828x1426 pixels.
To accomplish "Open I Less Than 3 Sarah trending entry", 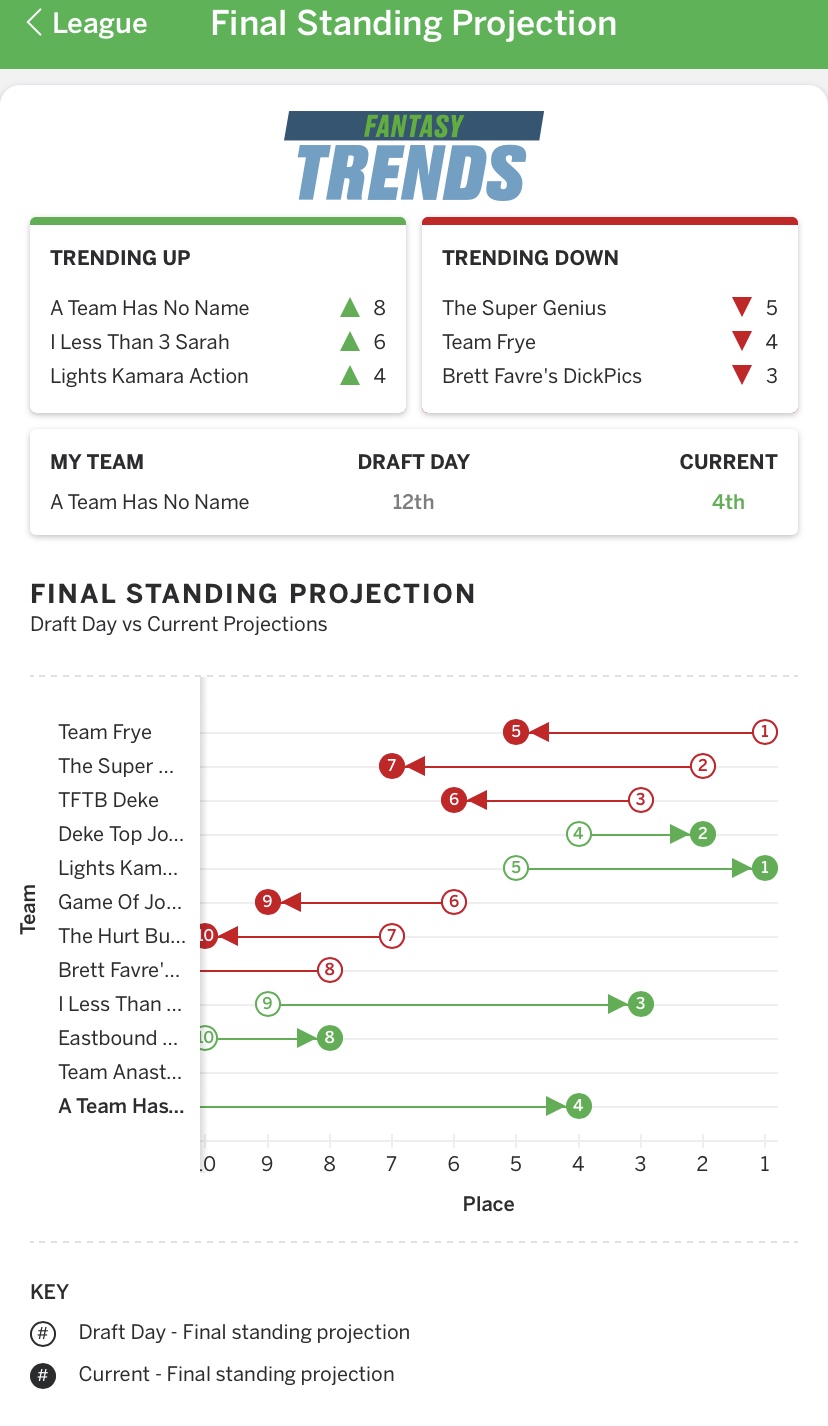I will click(140, 342).
